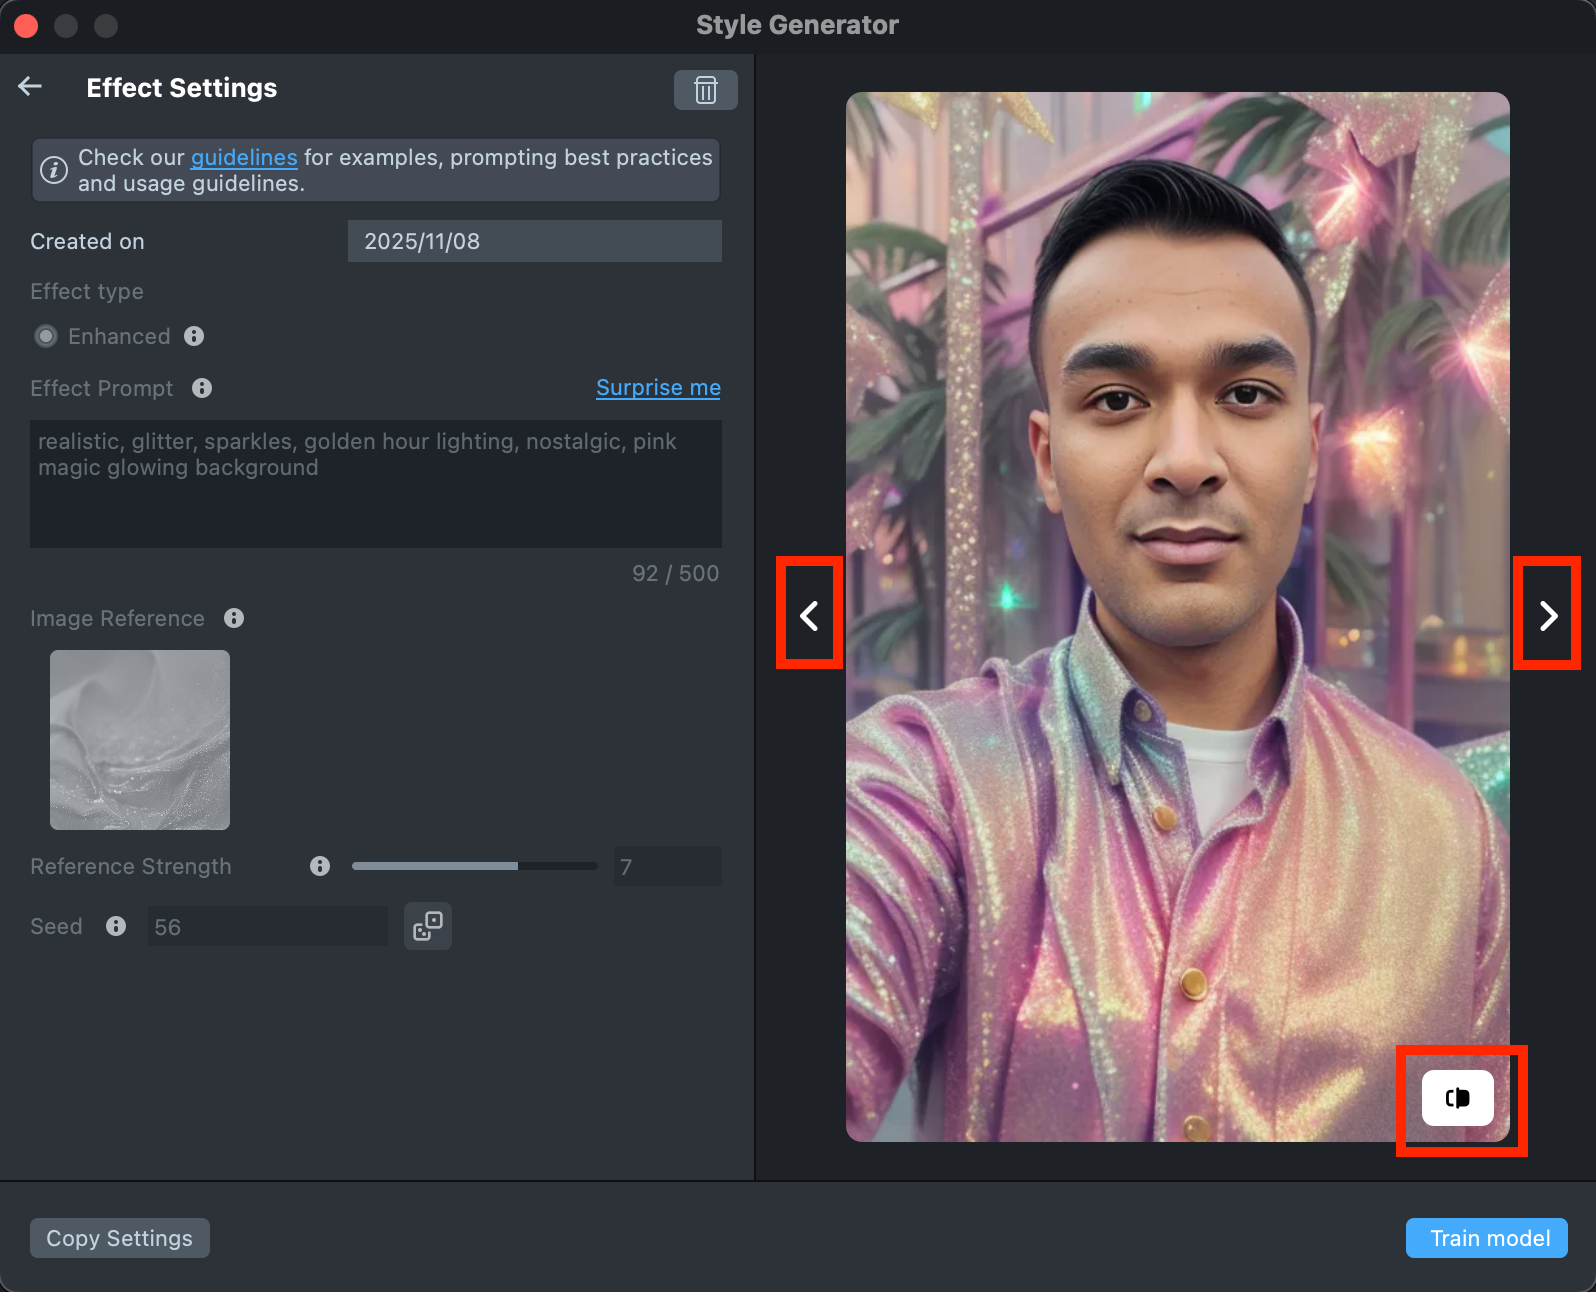Image resolution: width=1596 pixels, height=1292 pixels.
Task: Select the Enhanced effect type radio button
Action: pyautogui.click(x=46, y=336)
